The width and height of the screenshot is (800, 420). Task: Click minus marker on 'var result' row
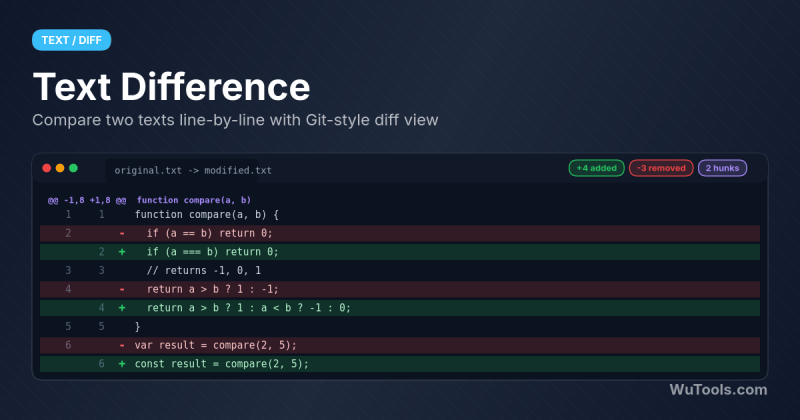tap(122, 345)
